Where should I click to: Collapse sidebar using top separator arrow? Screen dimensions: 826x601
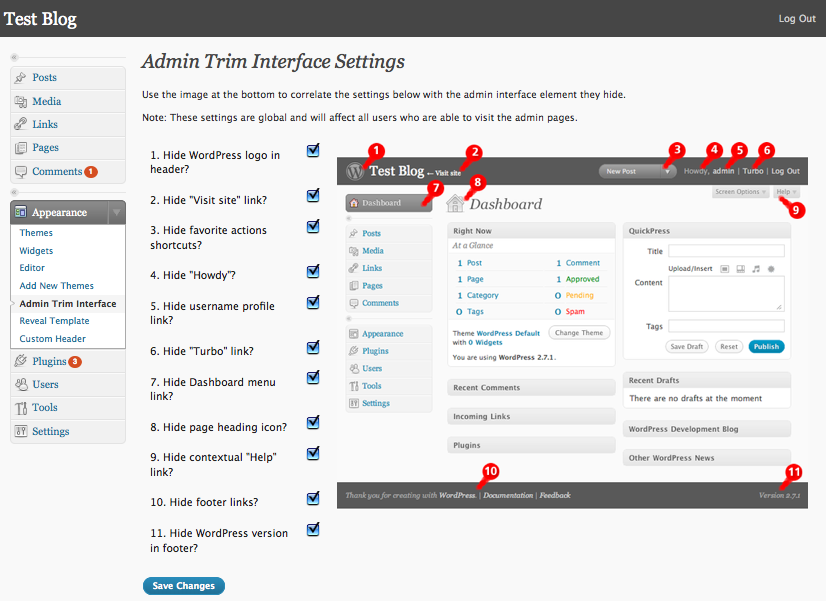tap(15, 57)
